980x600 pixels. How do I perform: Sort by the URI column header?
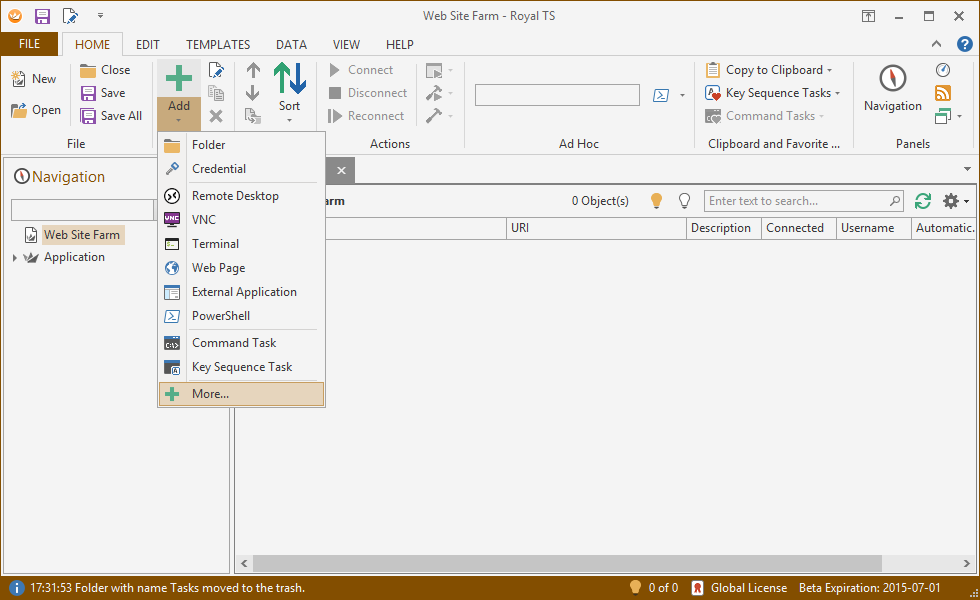point(596,228)
